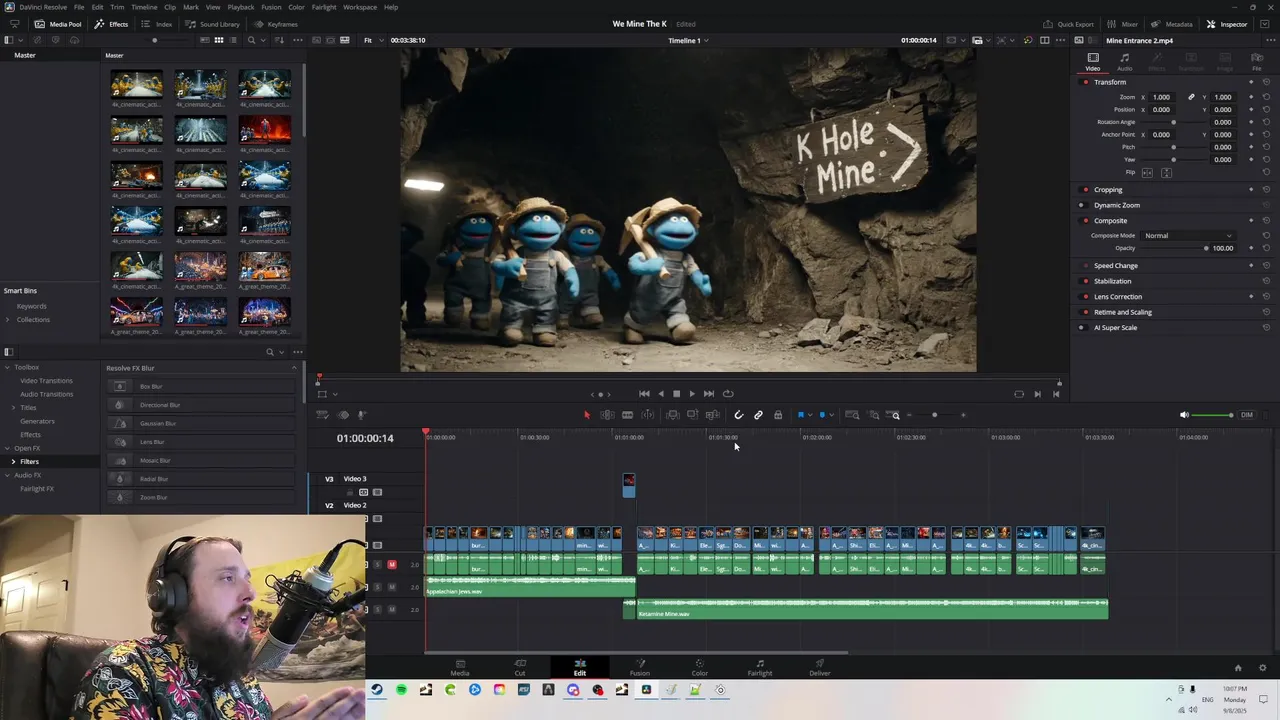Viewport: 1280px width, 720px height.
Task: Open the viewer Fit zoom dropdown
Action: click(371, 40)
